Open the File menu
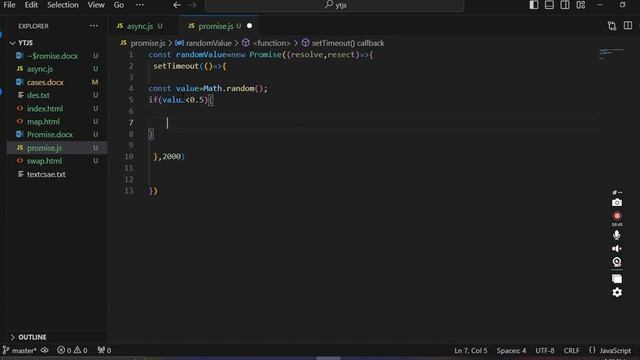Screen dimensions: 640x360 click(x=9, y=5)
